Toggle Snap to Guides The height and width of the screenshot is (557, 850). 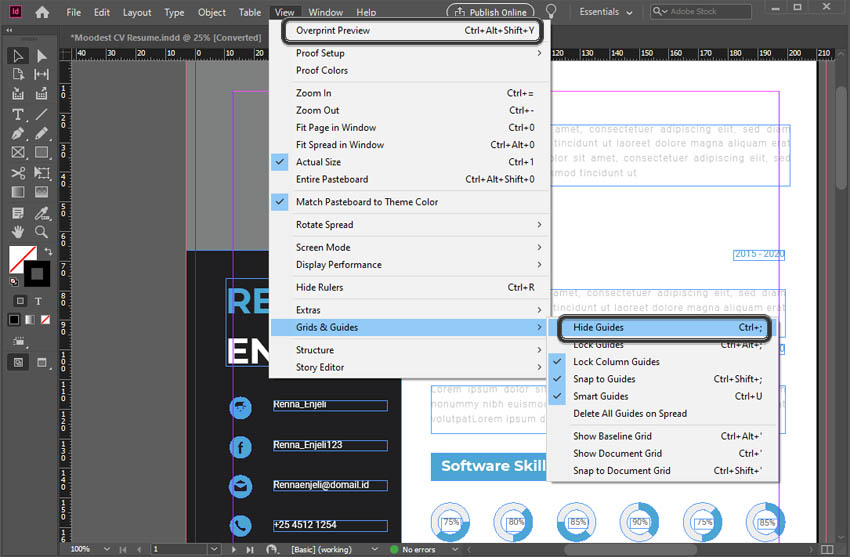pyautogui.click(x=662, y=379)
